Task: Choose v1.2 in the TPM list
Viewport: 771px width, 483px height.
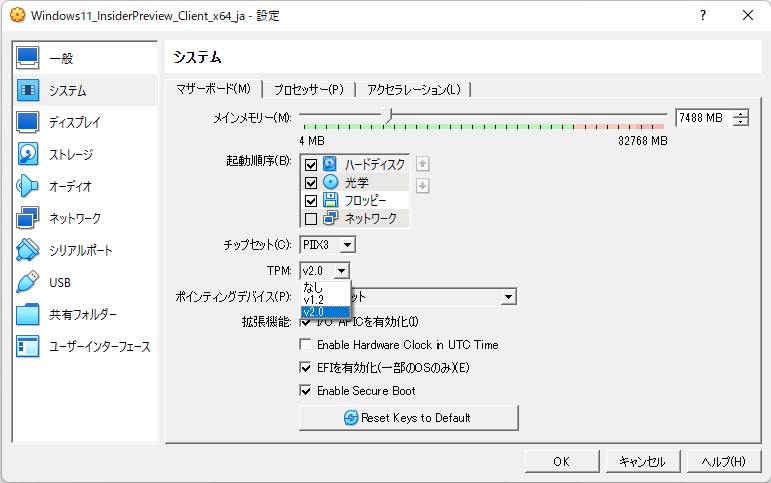Action: (x=325, y=300)
